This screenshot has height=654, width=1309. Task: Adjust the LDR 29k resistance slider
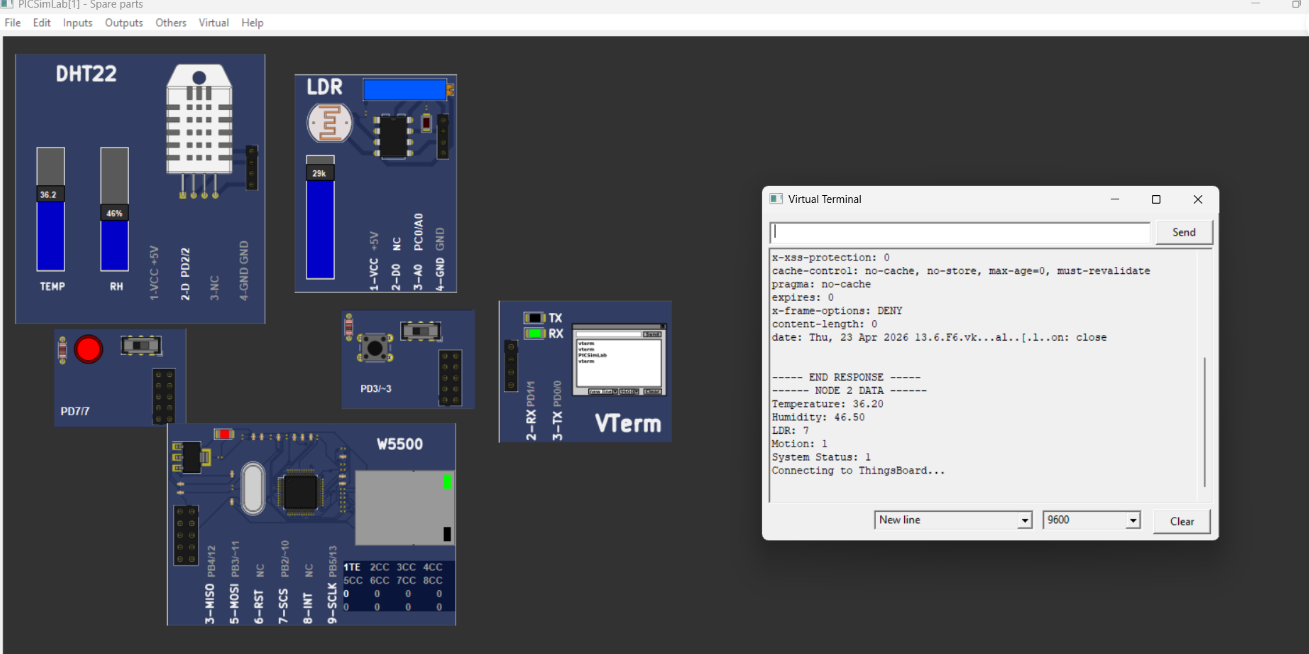point(320,217)
